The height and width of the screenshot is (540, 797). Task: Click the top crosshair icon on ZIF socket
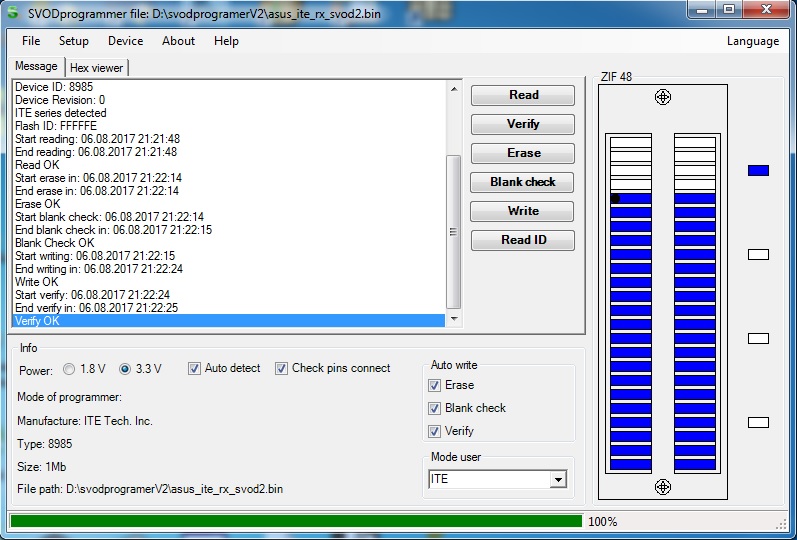[662, 97]
